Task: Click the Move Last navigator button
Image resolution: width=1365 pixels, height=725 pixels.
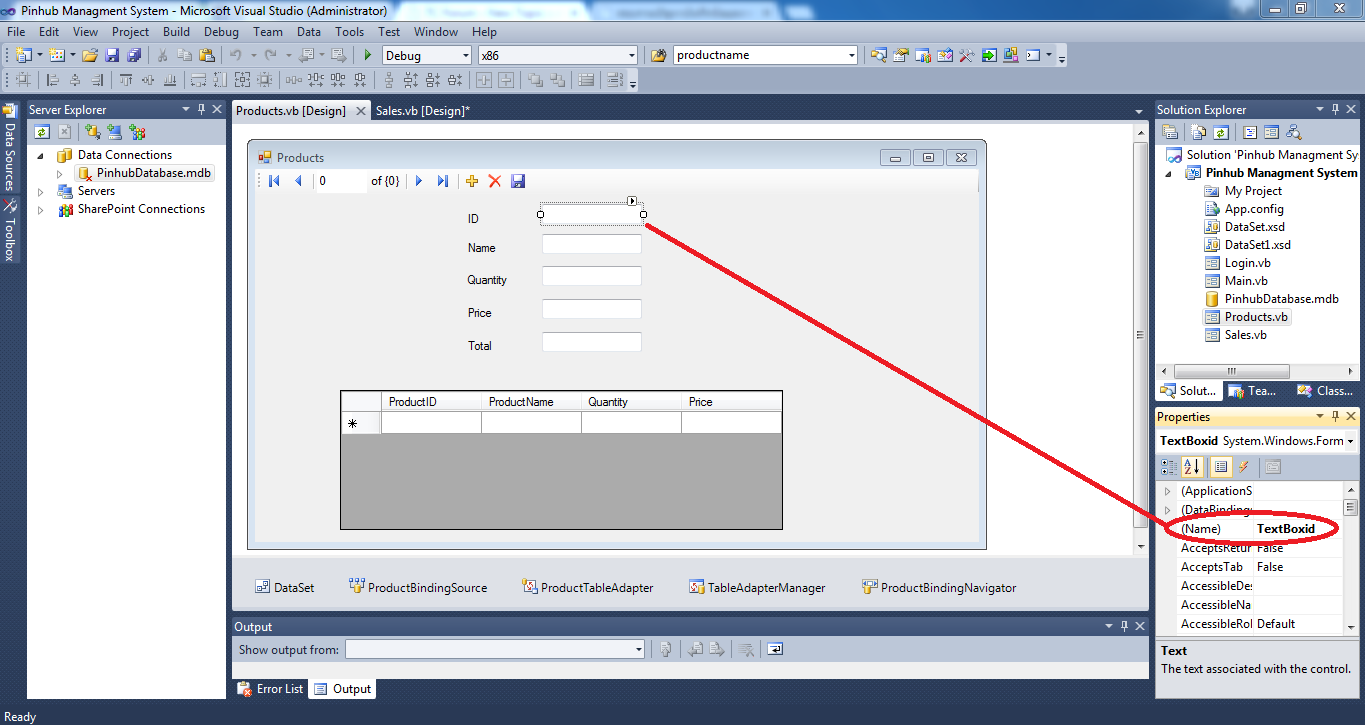Action: coord(443,181)
